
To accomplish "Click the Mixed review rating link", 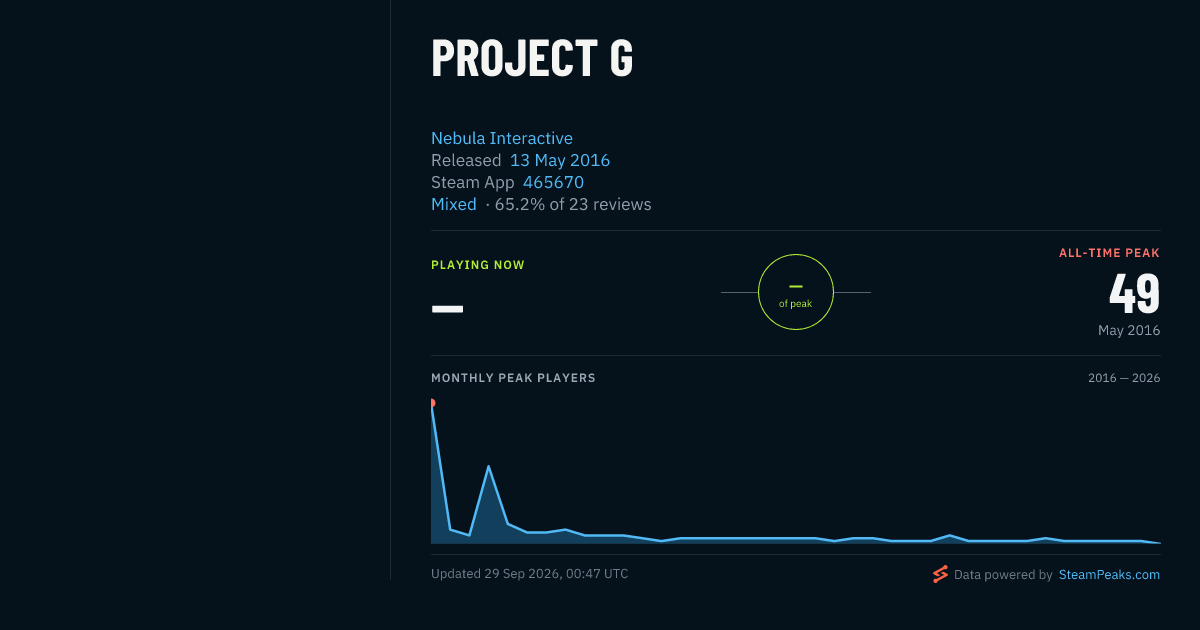I will (454, 204).
